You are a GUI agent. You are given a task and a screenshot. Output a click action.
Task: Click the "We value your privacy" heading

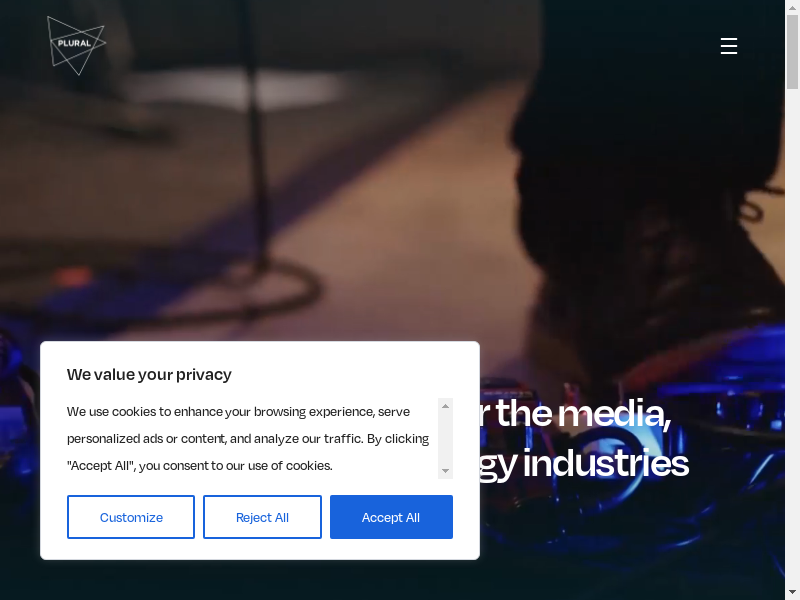[x=149, y=374]
